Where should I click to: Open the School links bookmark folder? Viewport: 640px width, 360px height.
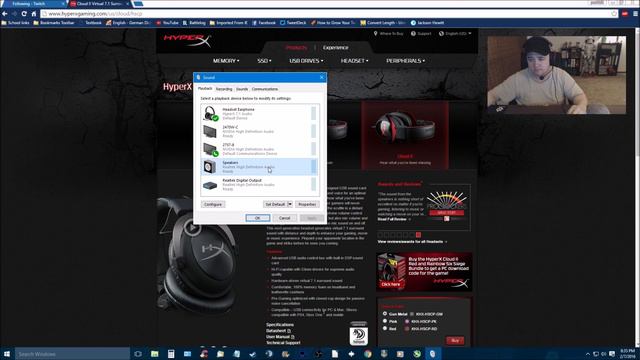(x=16, y=23)
